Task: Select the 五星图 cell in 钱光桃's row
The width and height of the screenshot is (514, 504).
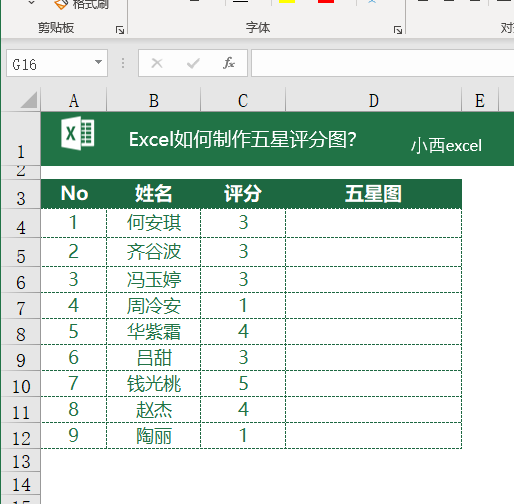Action: (374, 383)
